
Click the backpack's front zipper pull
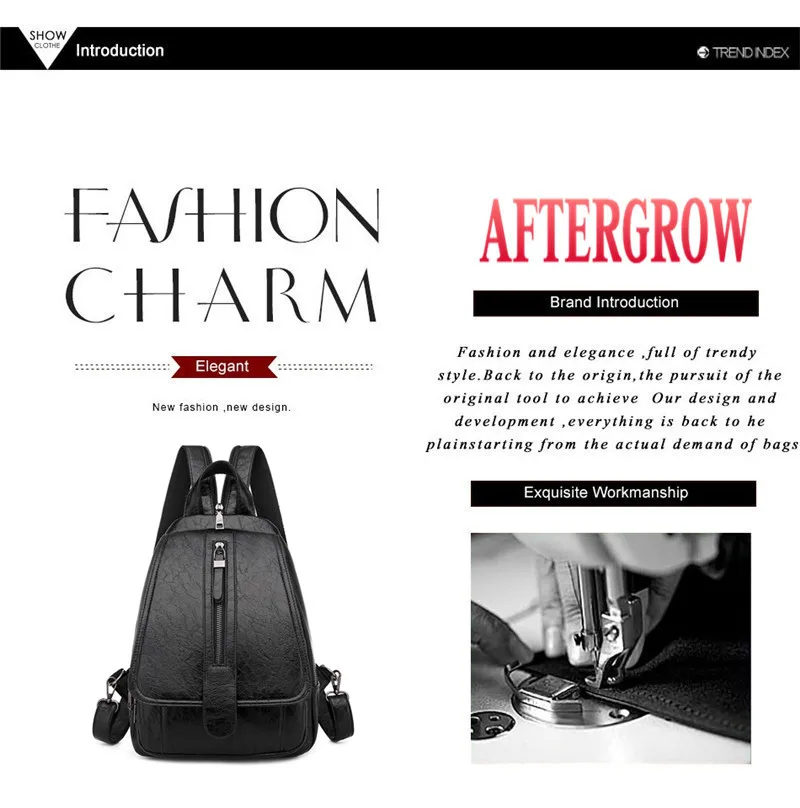click(220, 555)
